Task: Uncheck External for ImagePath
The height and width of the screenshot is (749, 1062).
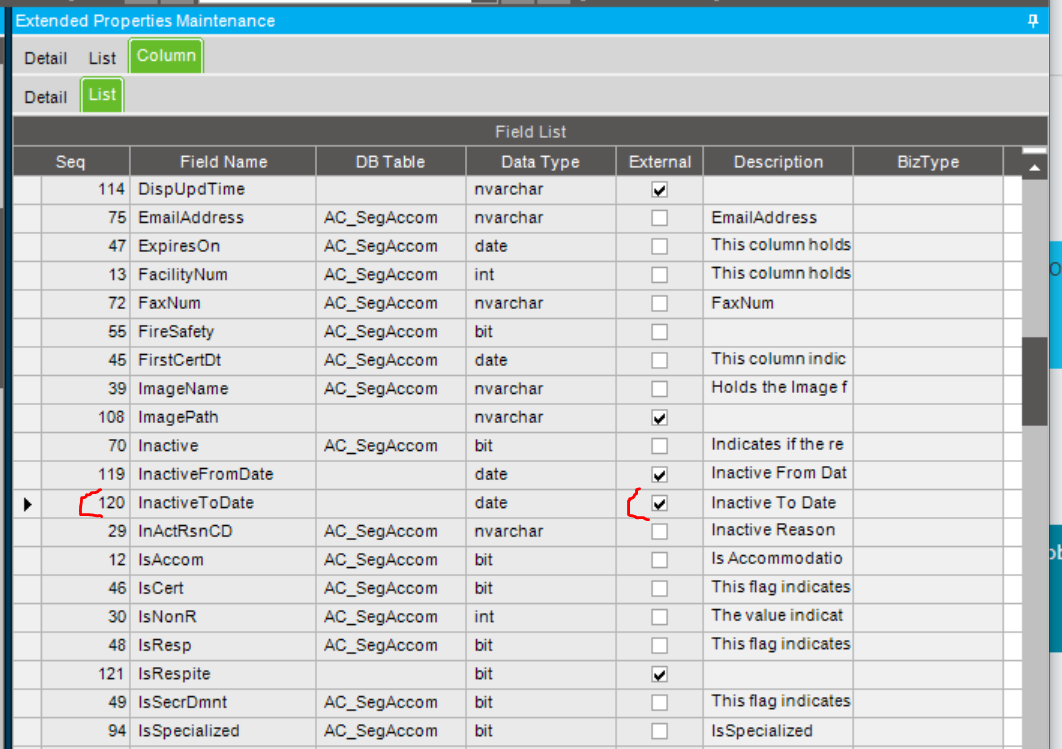Action: coord(659,418)
